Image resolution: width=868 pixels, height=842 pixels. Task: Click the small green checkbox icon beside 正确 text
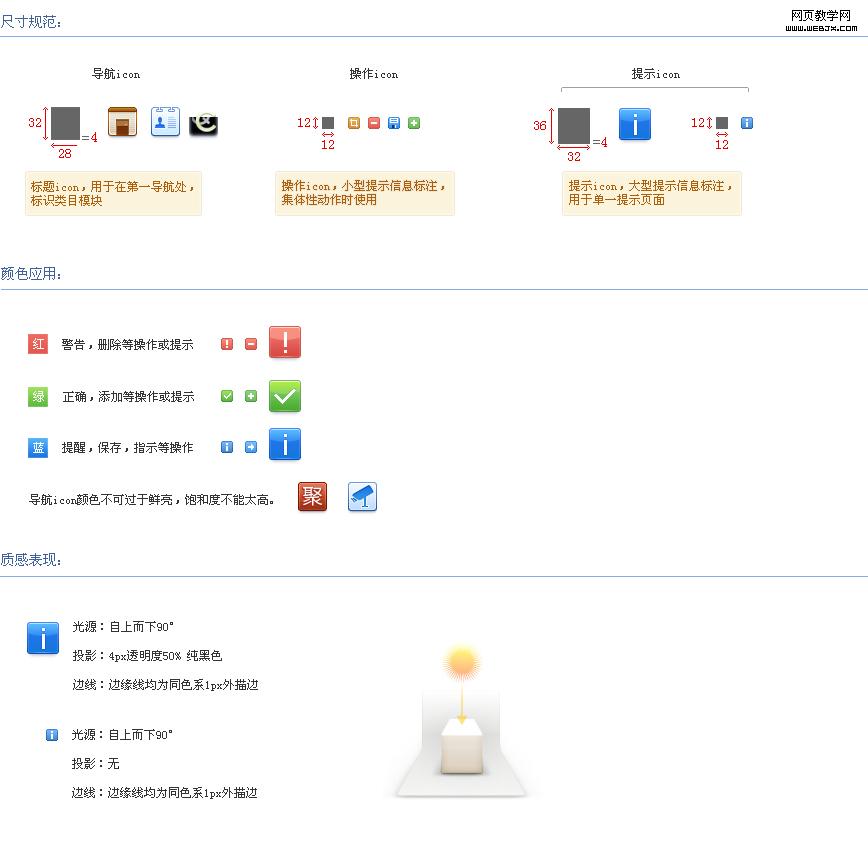click(227, 396)
